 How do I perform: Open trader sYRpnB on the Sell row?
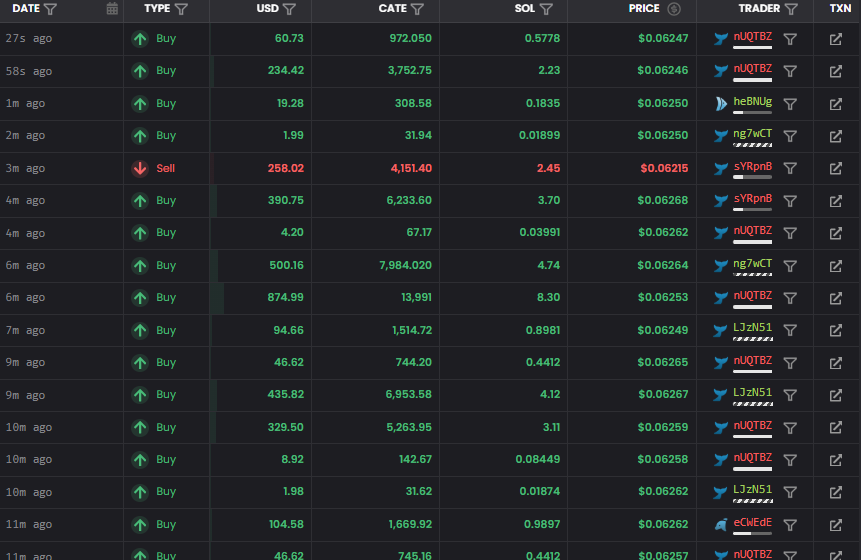pos(752,166)
